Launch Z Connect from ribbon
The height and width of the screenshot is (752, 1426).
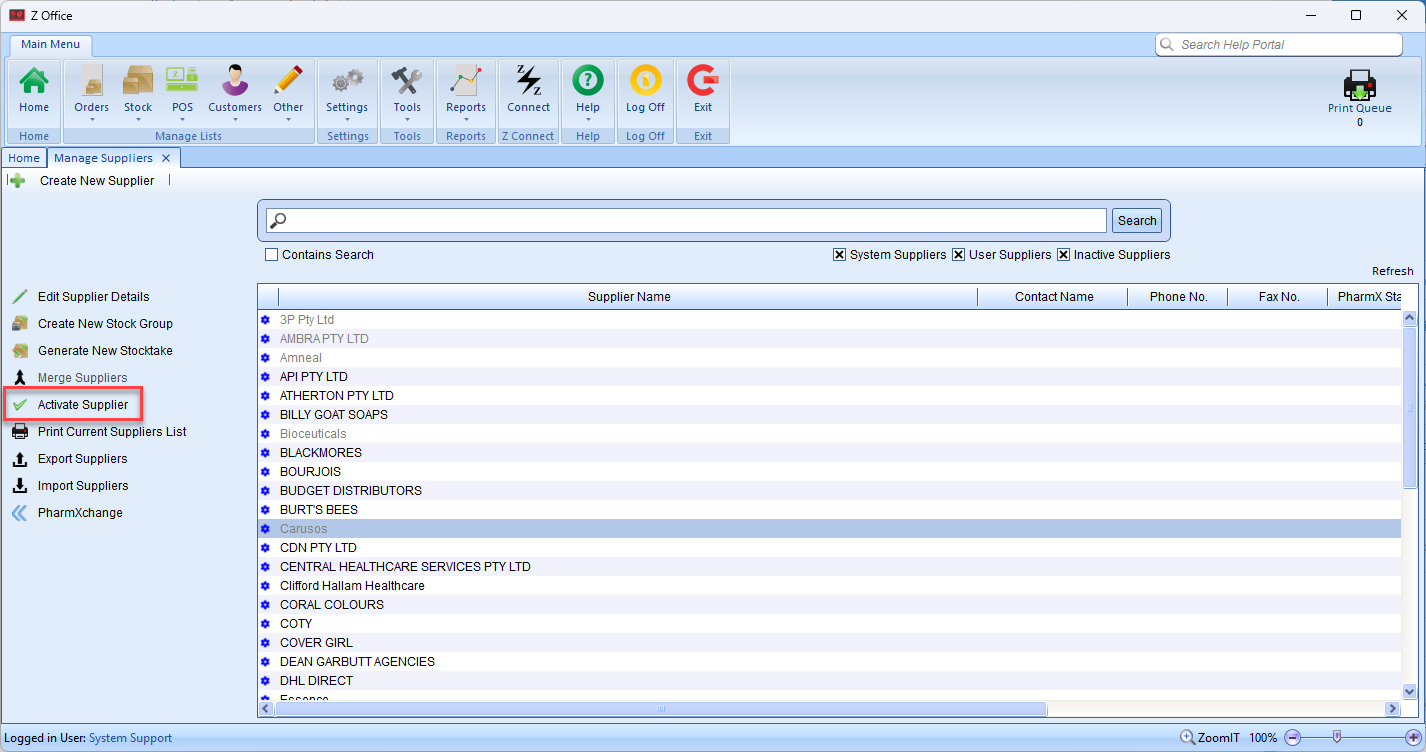pyautogui.click(x=529, y=81)
